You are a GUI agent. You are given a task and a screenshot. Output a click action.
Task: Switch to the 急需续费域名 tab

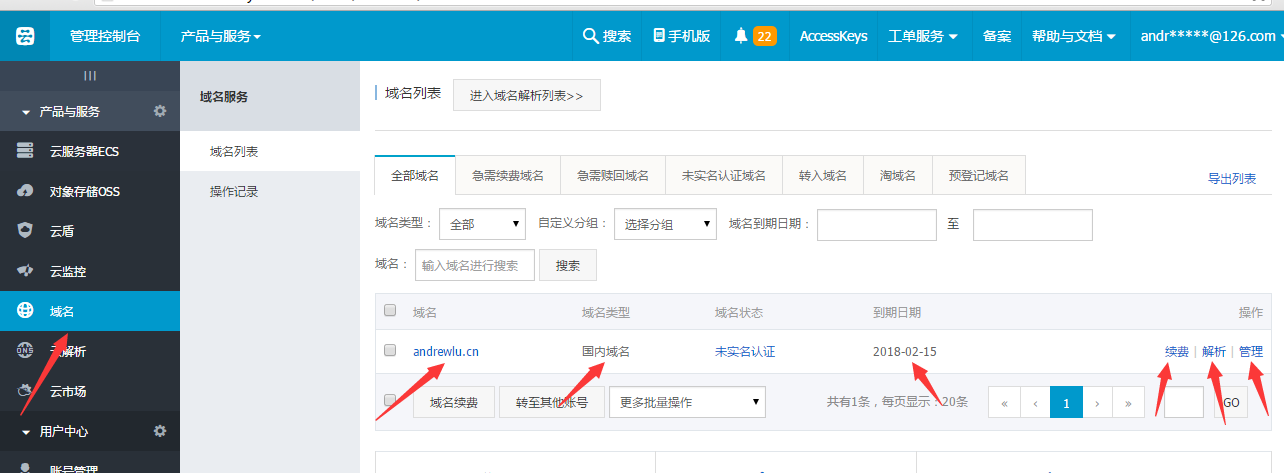[x=508, y=175]
